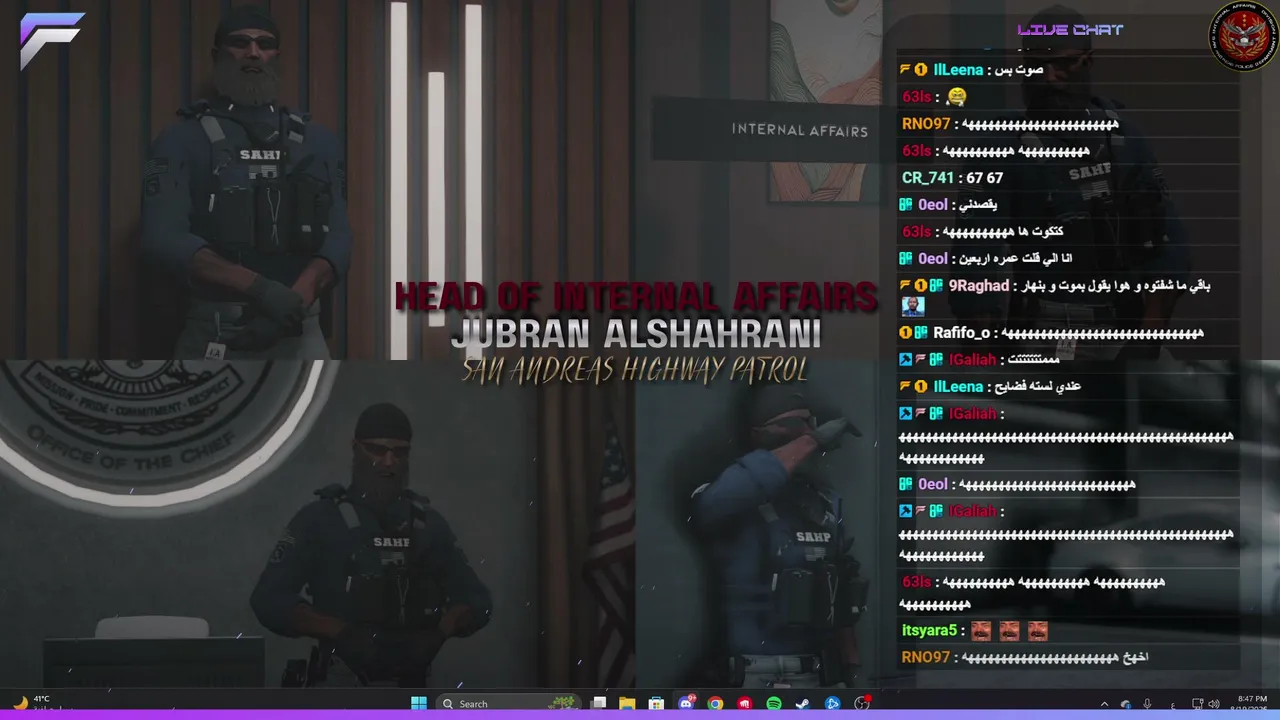1280x720 pixels.
Task: Show hidden system tray icons
Action: pos(1104,704)
